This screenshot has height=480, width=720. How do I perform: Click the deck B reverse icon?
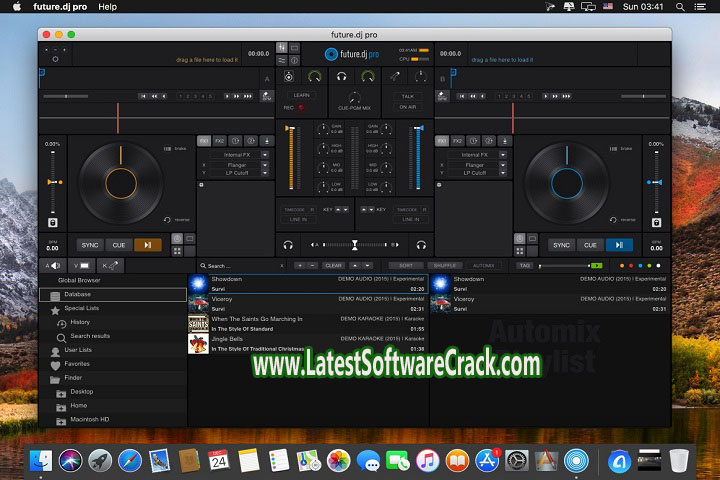click(613, 220)
